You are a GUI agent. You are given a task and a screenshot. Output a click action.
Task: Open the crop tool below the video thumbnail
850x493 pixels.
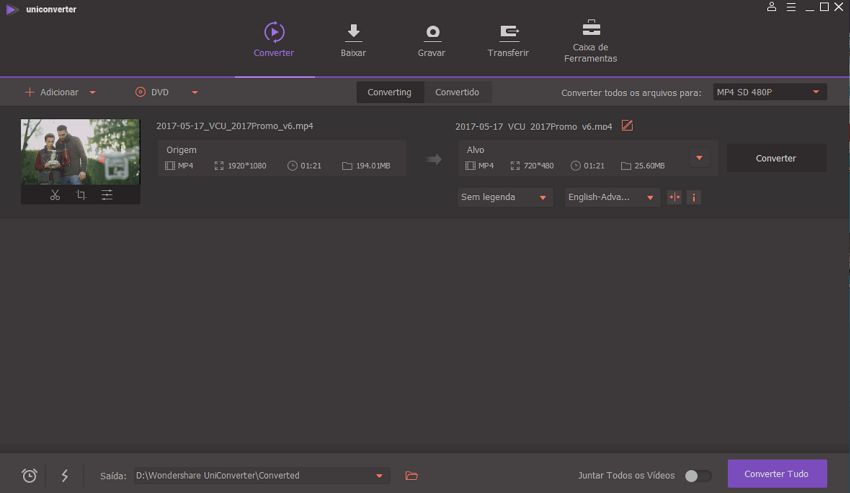tap(81, 195)
